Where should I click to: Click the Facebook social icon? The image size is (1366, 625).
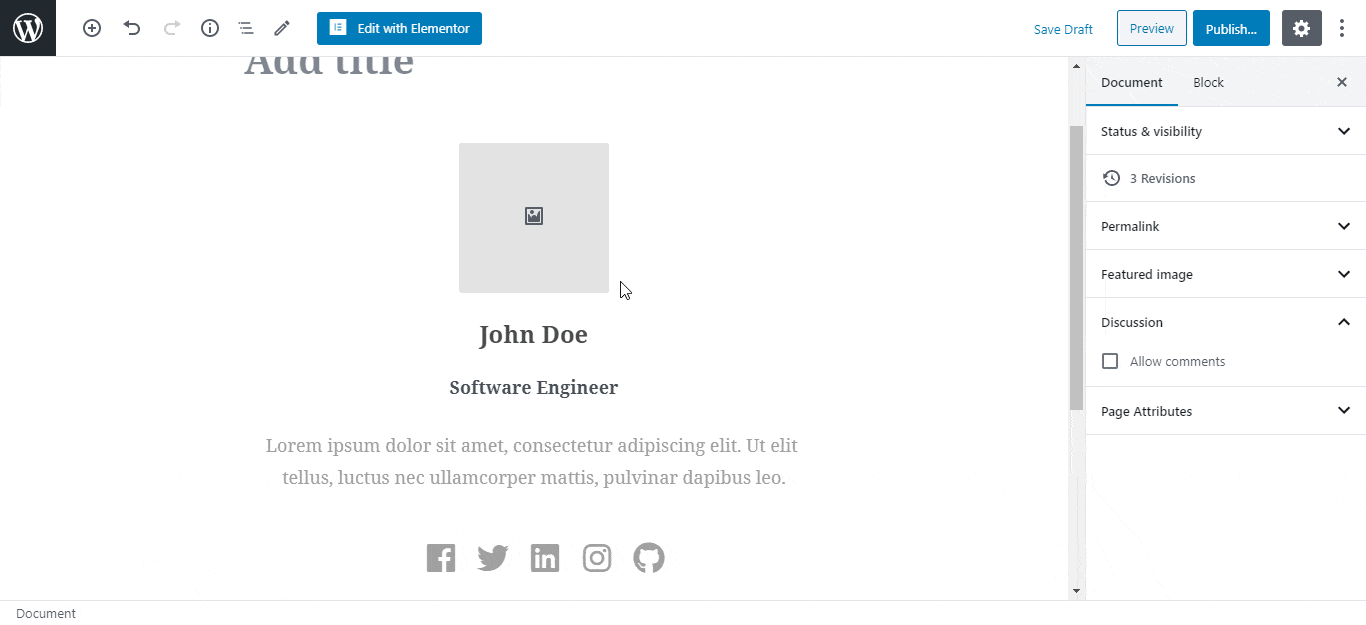(441, 558)
